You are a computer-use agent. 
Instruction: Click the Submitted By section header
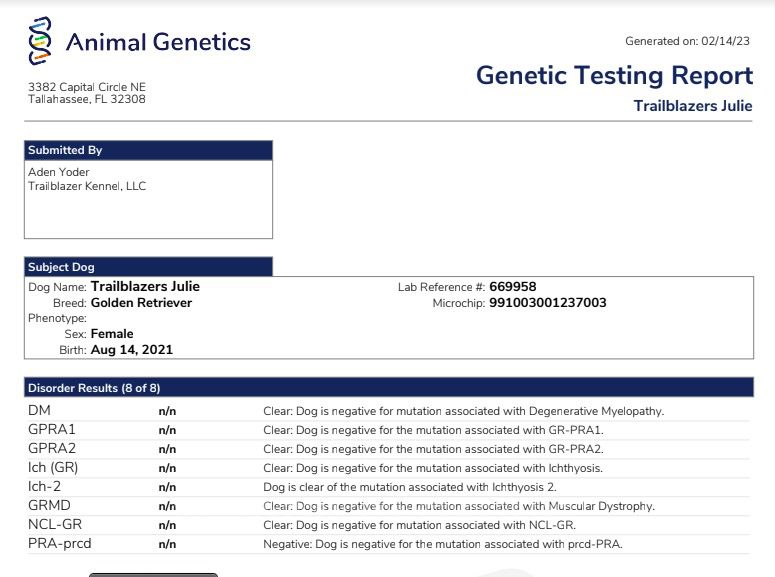(148, 150)
